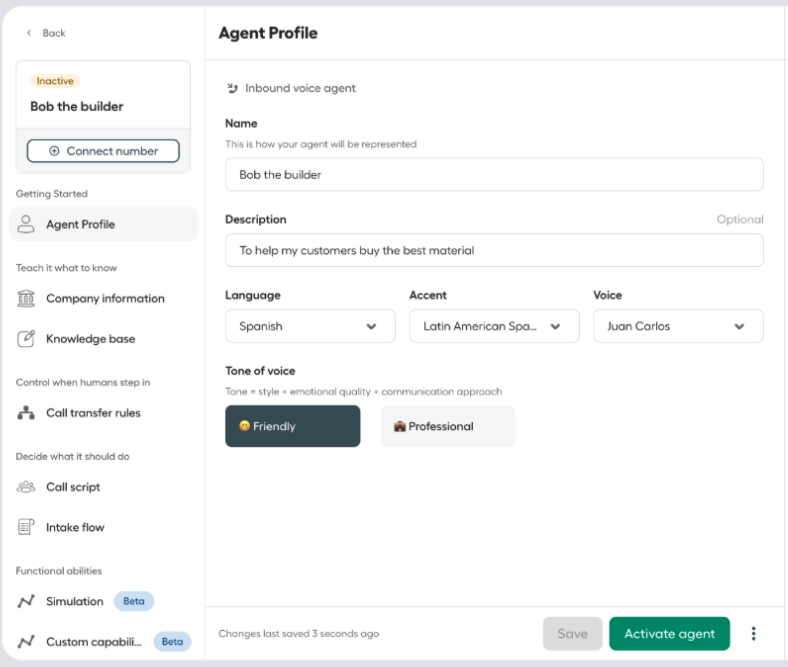Click the 'Tone of voice' heading
The image size is (788, 667).
click(x=260, y=371)
